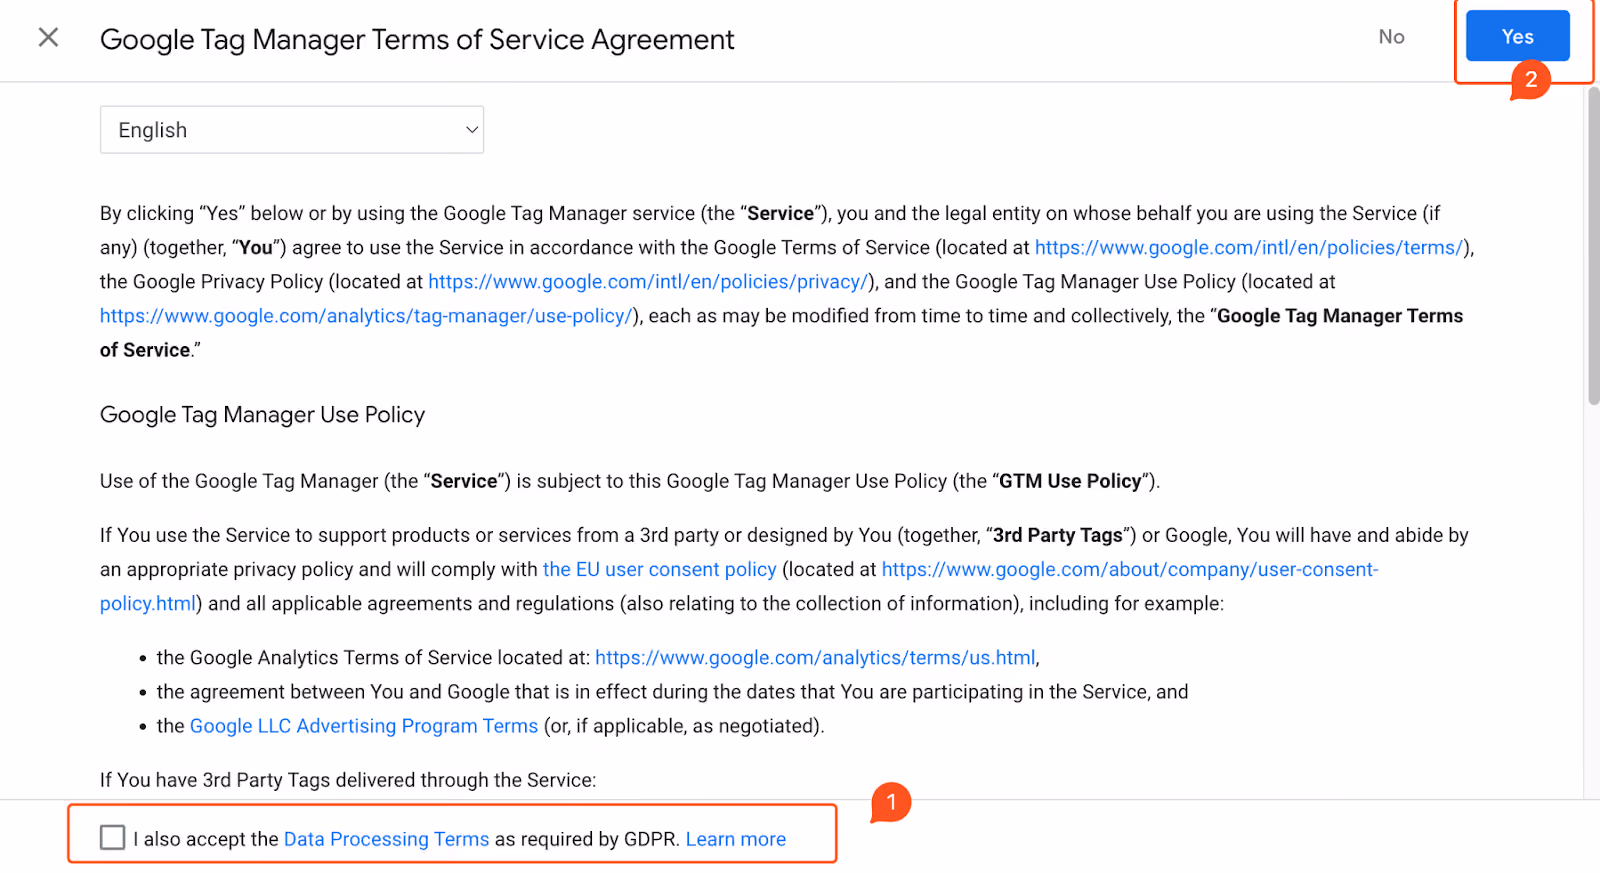Click the Google Tag Manager Use Policy heading

click(x=262, y=414)
